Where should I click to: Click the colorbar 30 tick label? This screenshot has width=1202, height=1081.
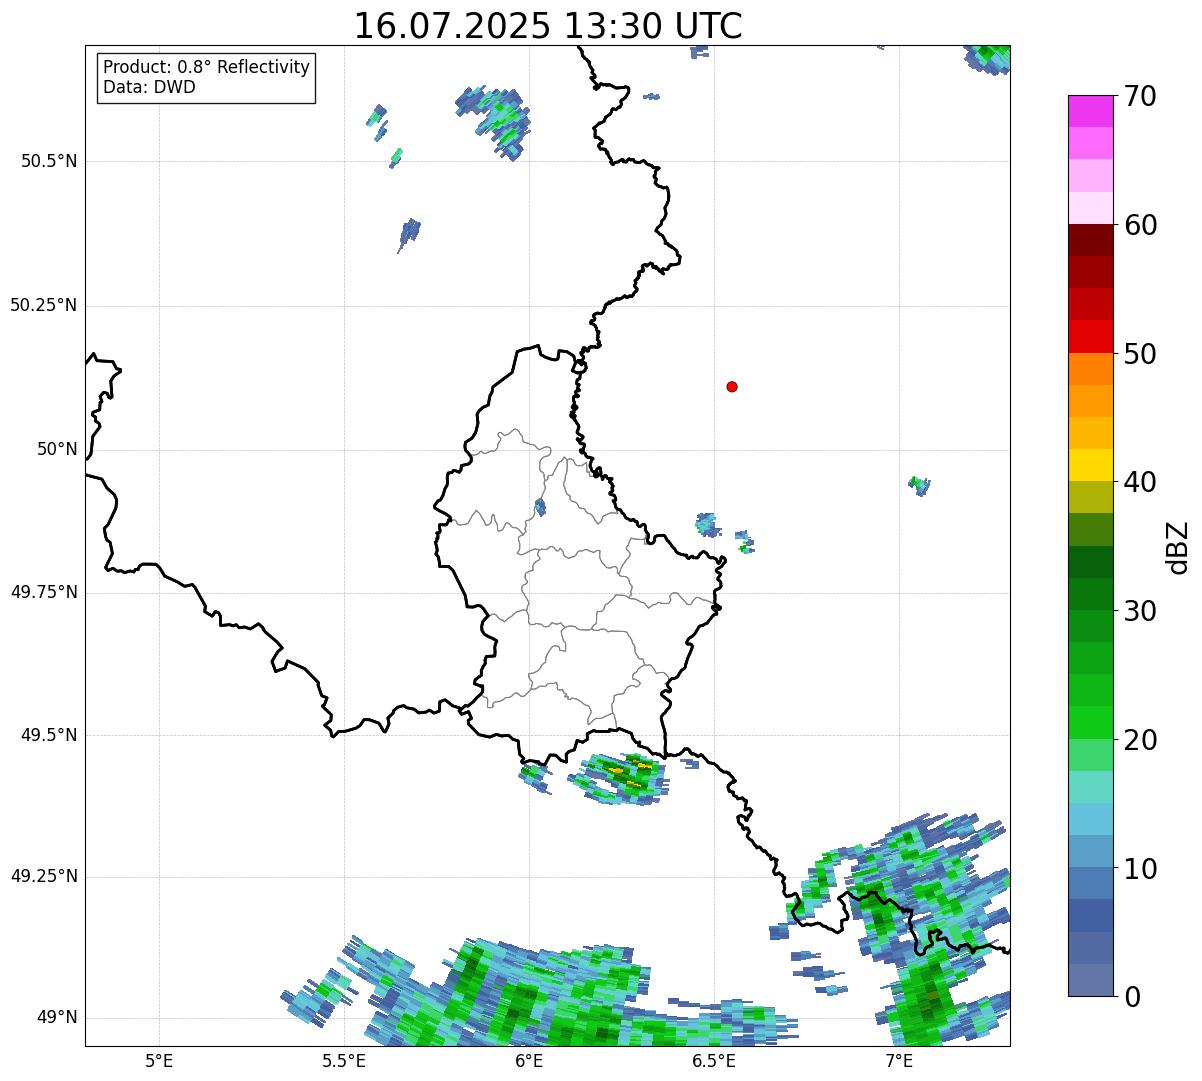1140,611
